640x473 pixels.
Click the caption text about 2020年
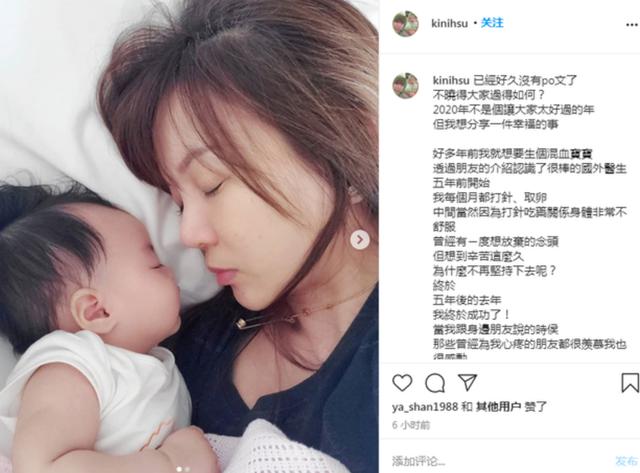(x=513, y=110)
